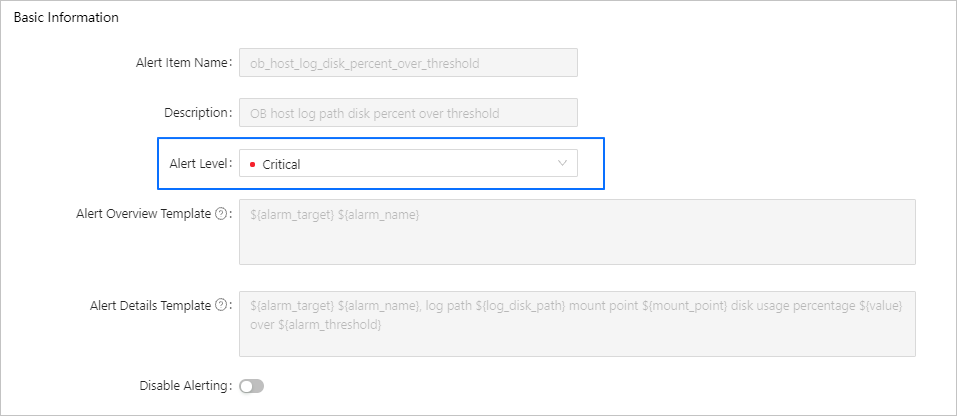957x416 pixels.
Task: Toggle the Disable Alerting switch
Action: coord(251,386)
